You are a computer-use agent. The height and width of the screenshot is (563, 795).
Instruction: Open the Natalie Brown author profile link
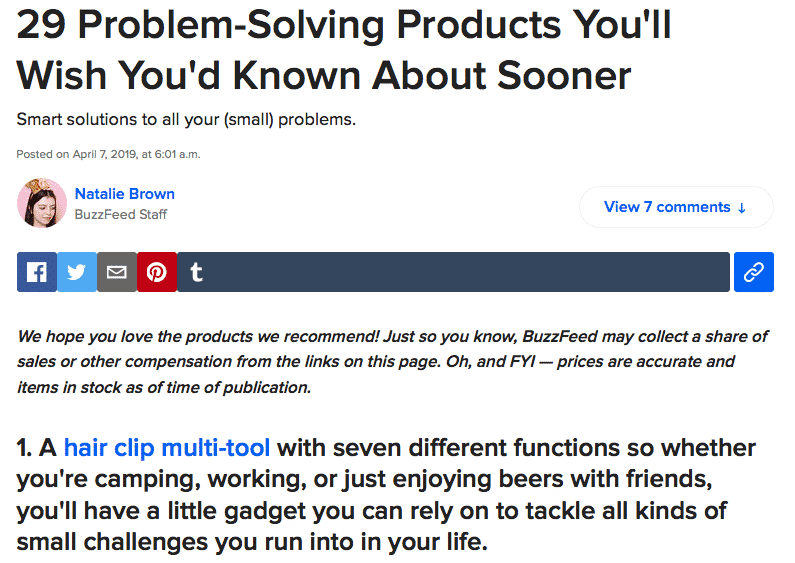(125, 193)
